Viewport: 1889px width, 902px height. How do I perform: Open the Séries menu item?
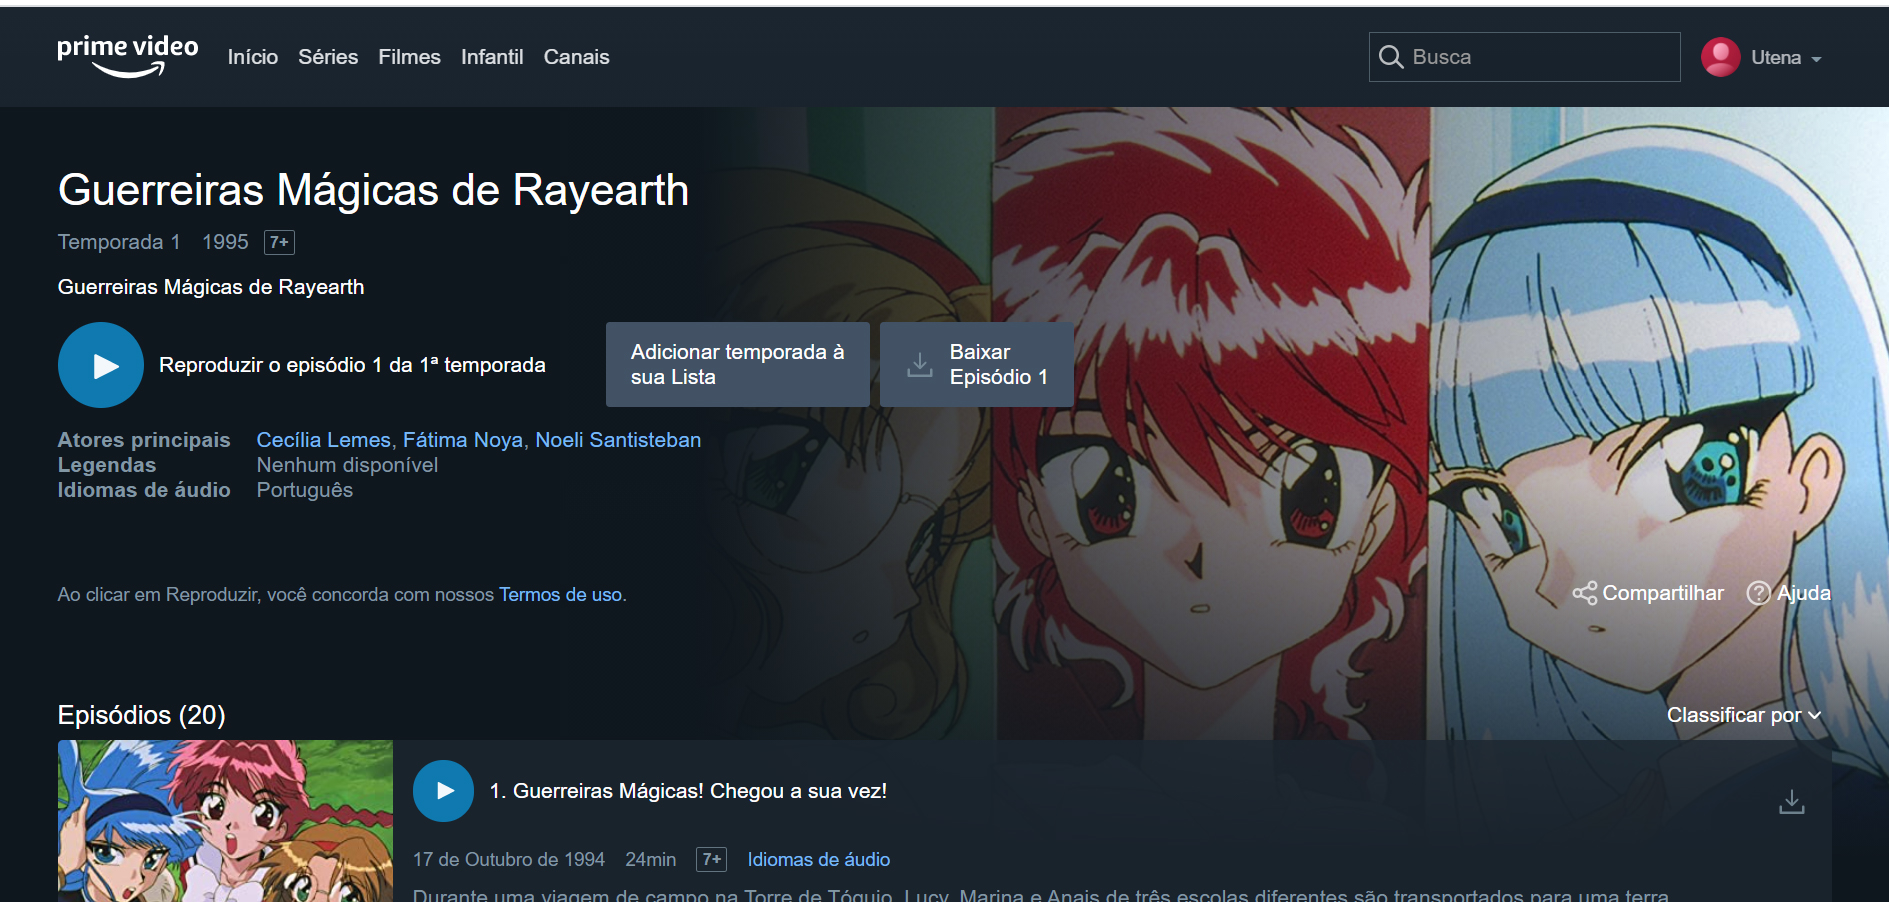click(x=328, y=57)
